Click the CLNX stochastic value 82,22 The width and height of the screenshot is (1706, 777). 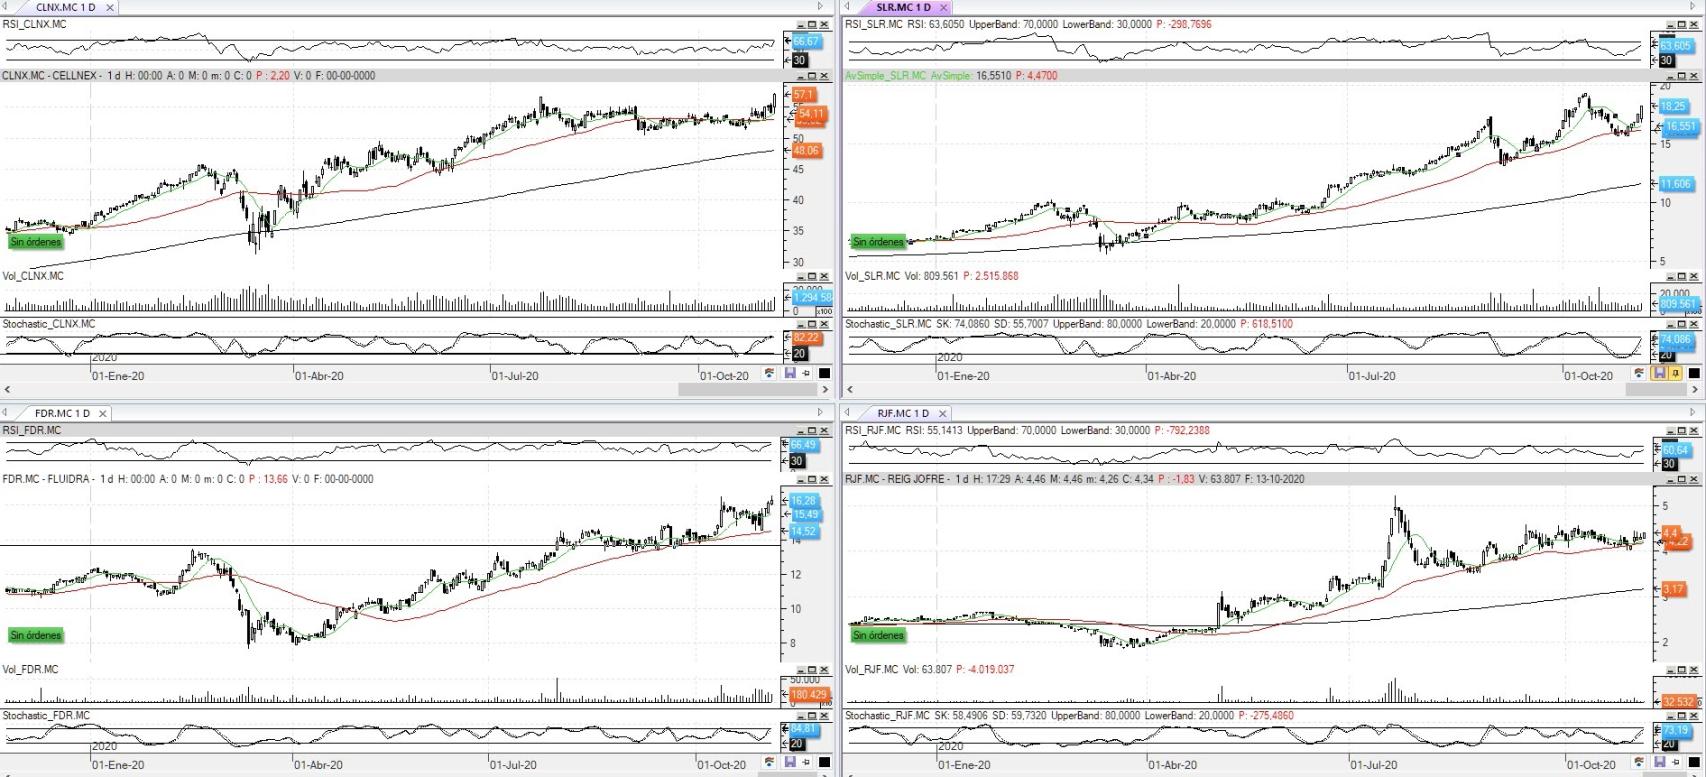coord(806,338)
